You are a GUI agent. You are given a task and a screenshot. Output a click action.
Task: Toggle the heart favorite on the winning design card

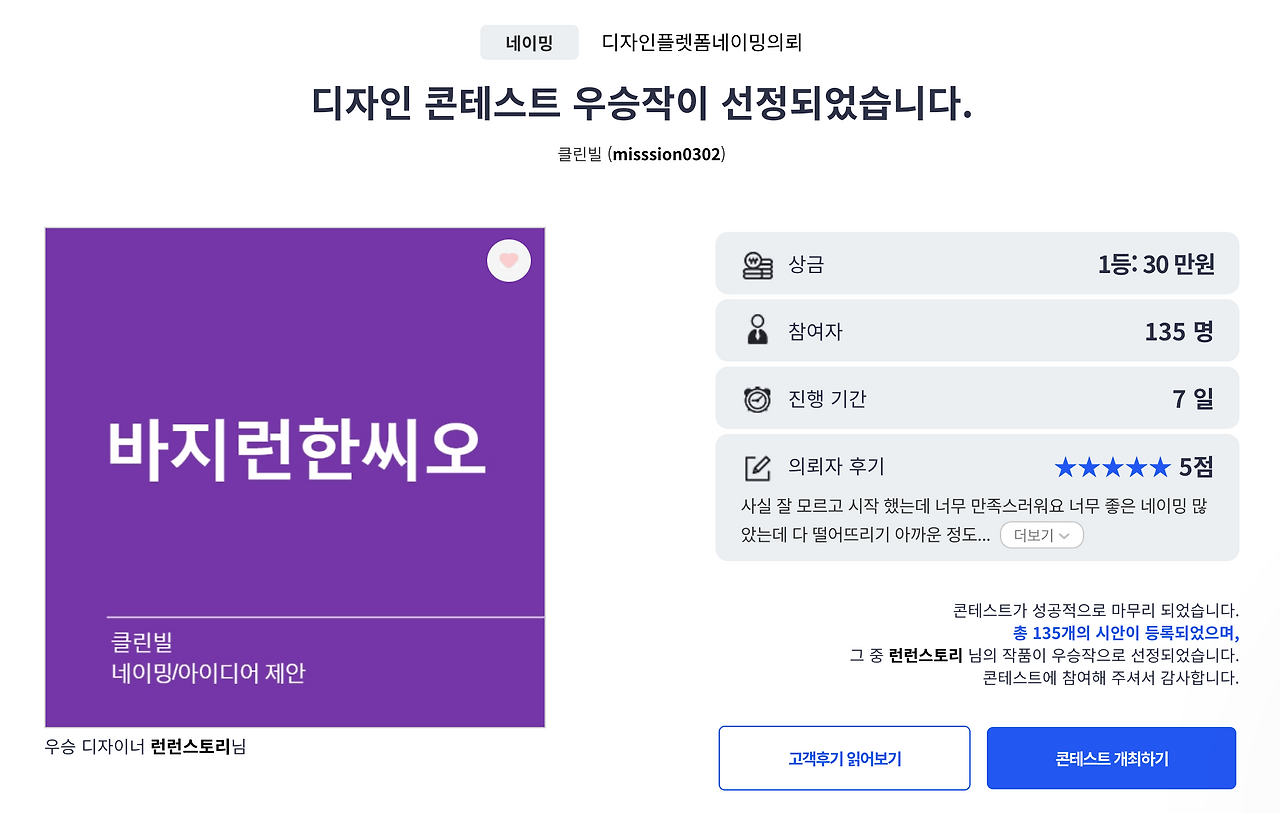(508, 260)
